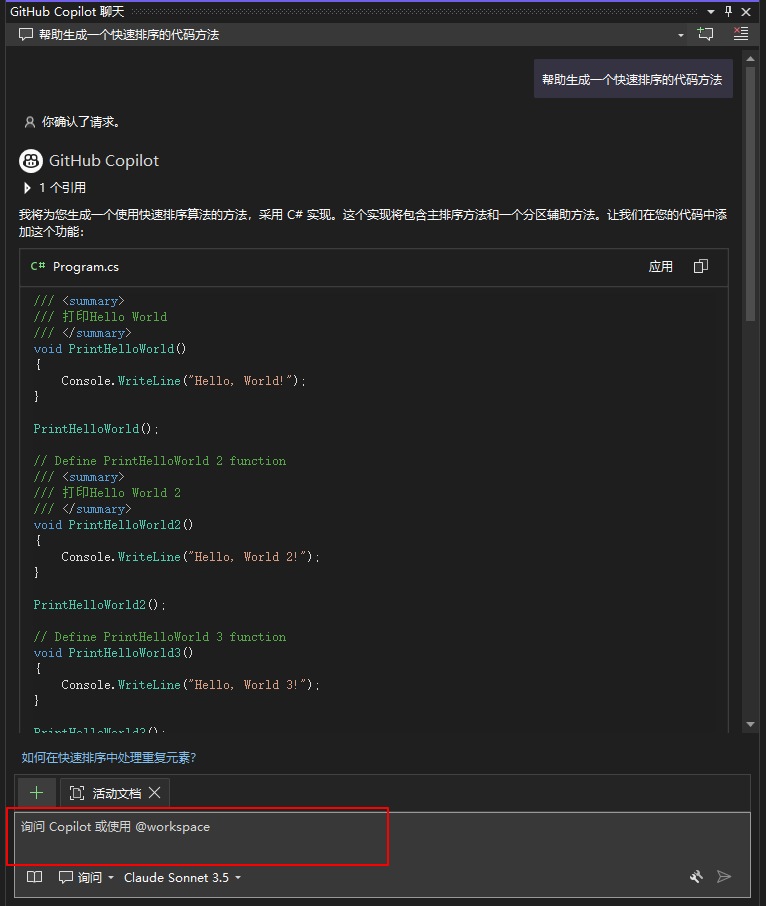Toggle the pin on the Copilot chat panel
This screenshot has width=766, height=906.
point(727,11)
